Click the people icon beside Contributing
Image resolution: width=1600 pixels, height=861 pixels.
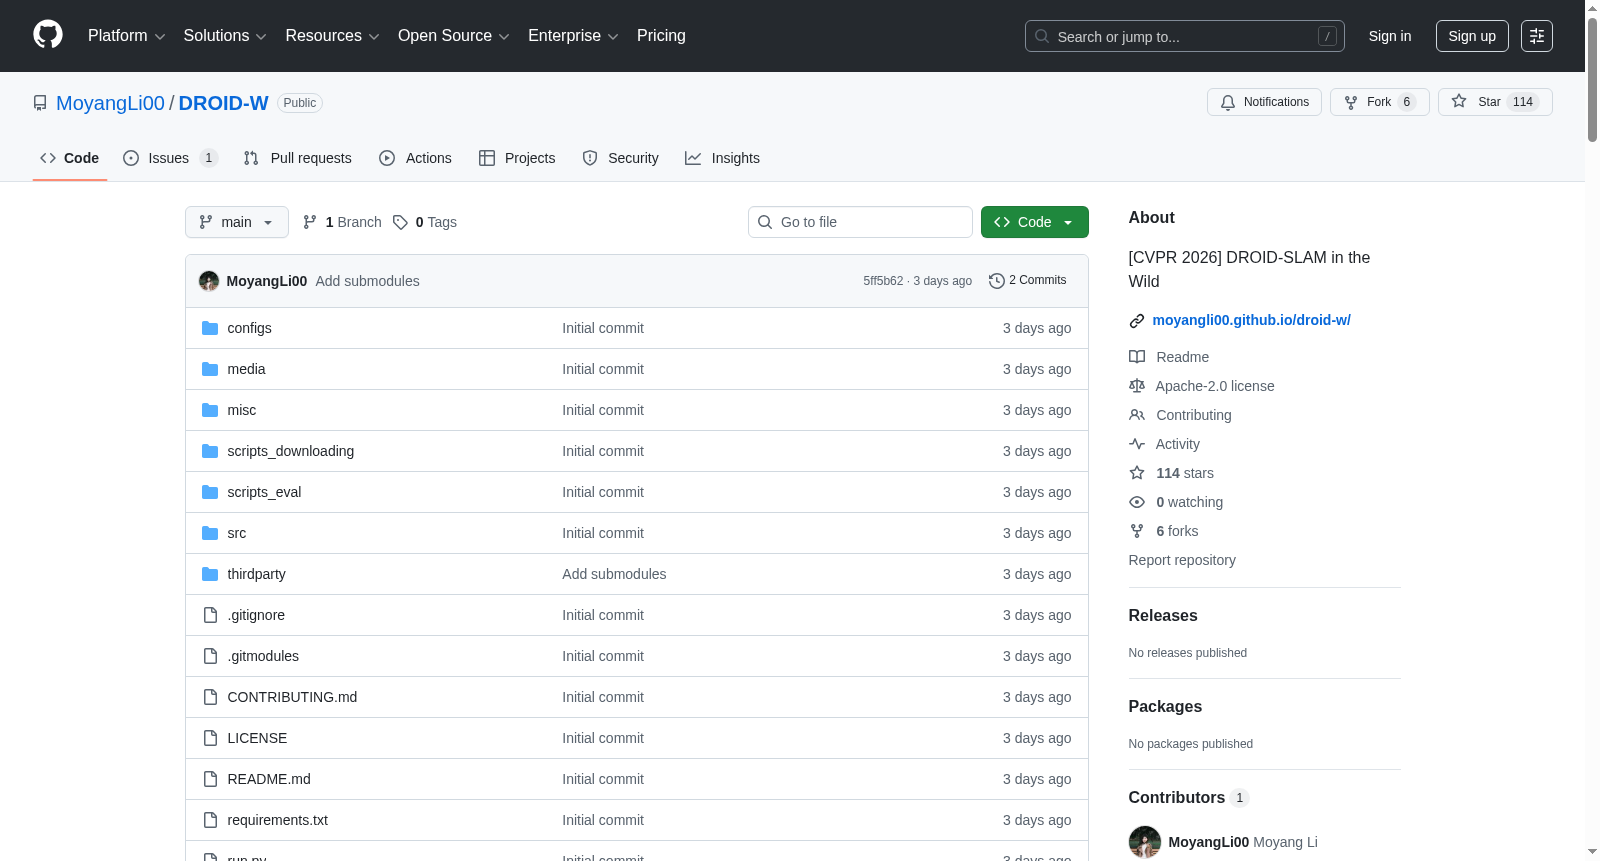[1137, 415]
